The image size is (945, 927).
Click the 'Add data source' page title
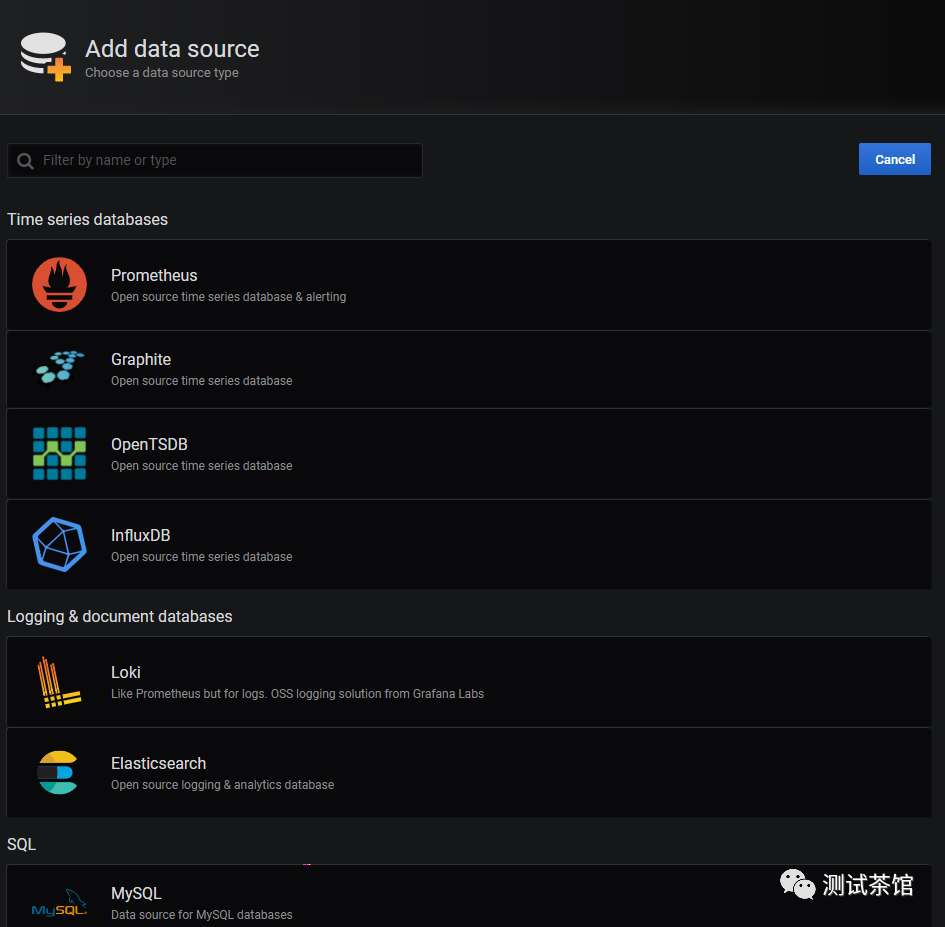[x=172, y=49]
